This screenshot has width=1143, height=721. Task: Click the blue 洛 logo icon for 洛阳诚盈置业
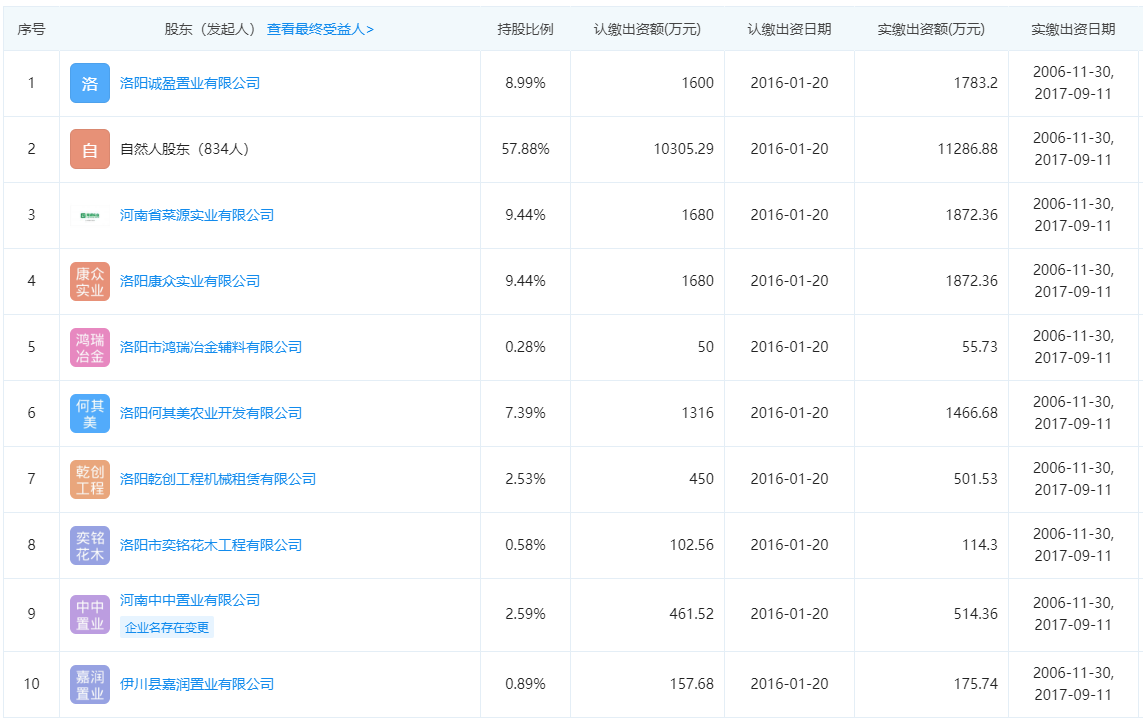pyautogui.click(x=90, y=83)
